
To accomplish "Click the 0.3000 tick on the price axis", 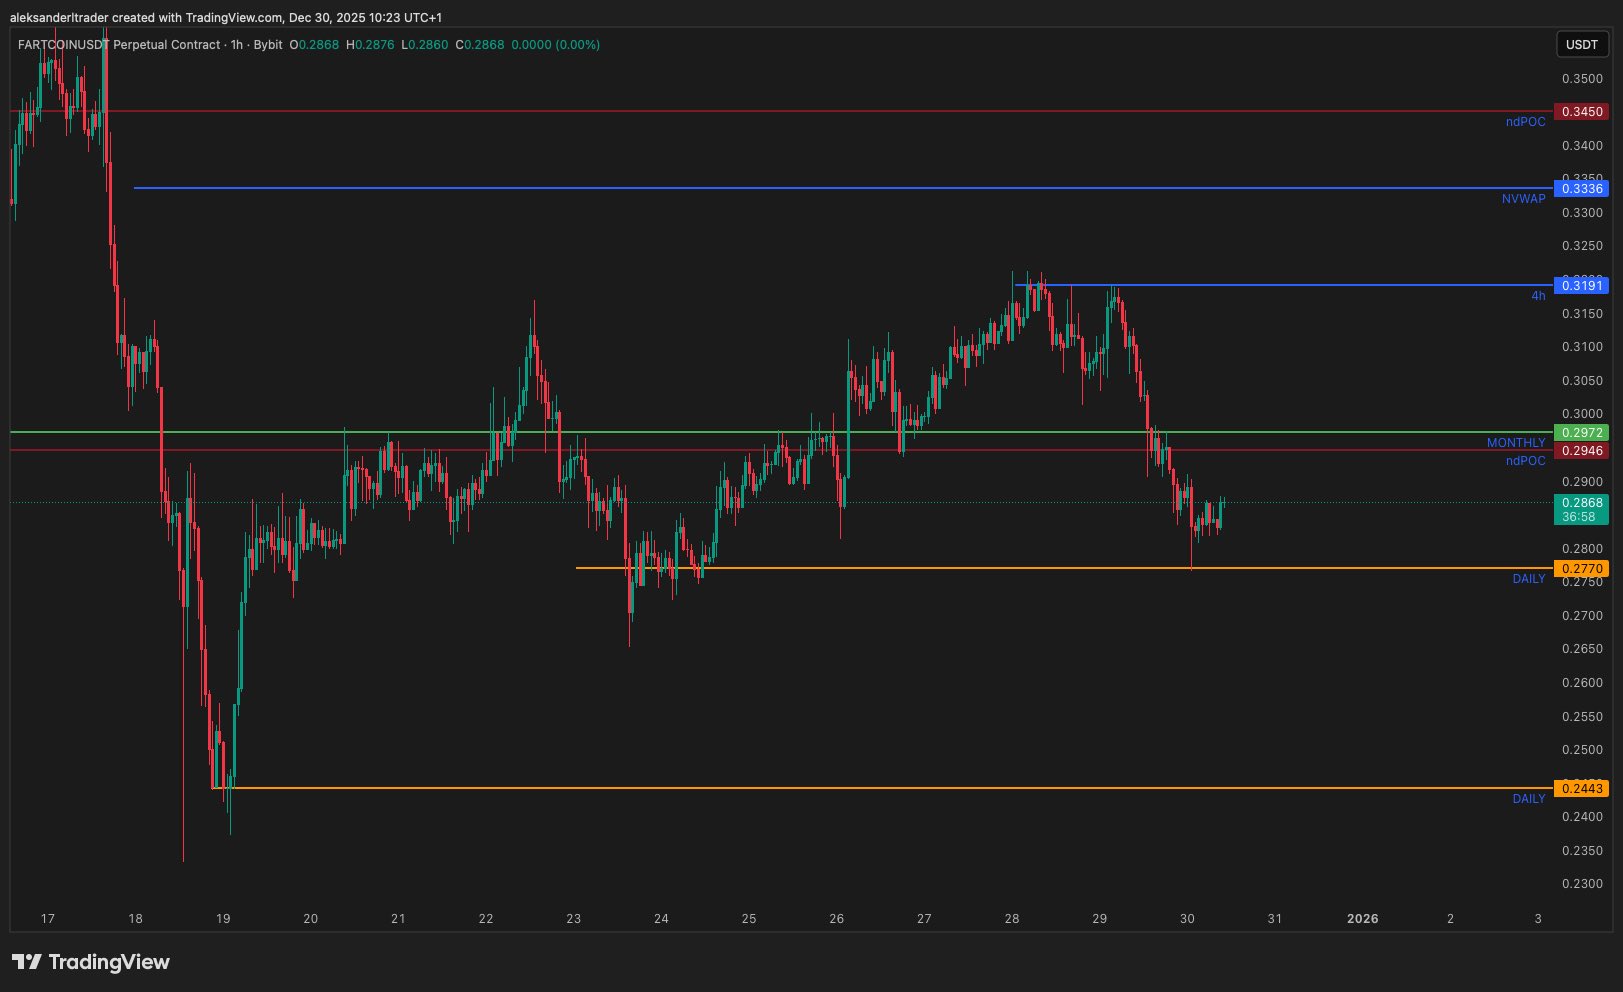I will coord(1582,414).
